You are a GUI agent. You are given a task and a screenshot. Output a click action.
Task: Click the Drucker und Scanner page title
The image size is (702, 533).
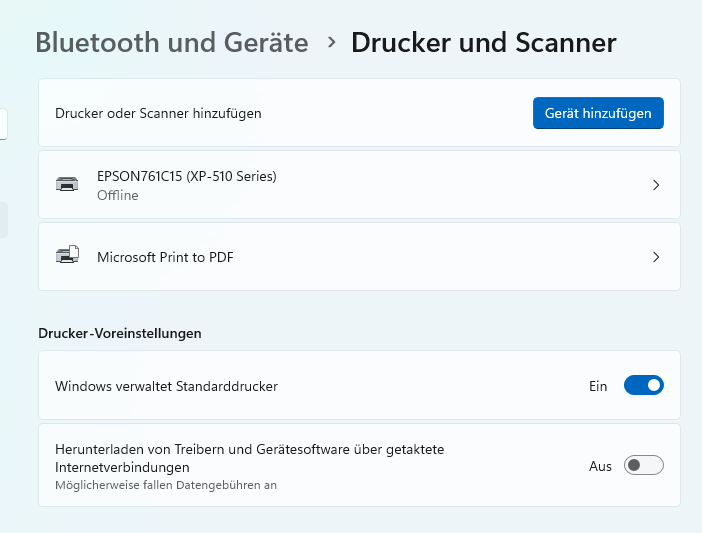pos(483,43)
